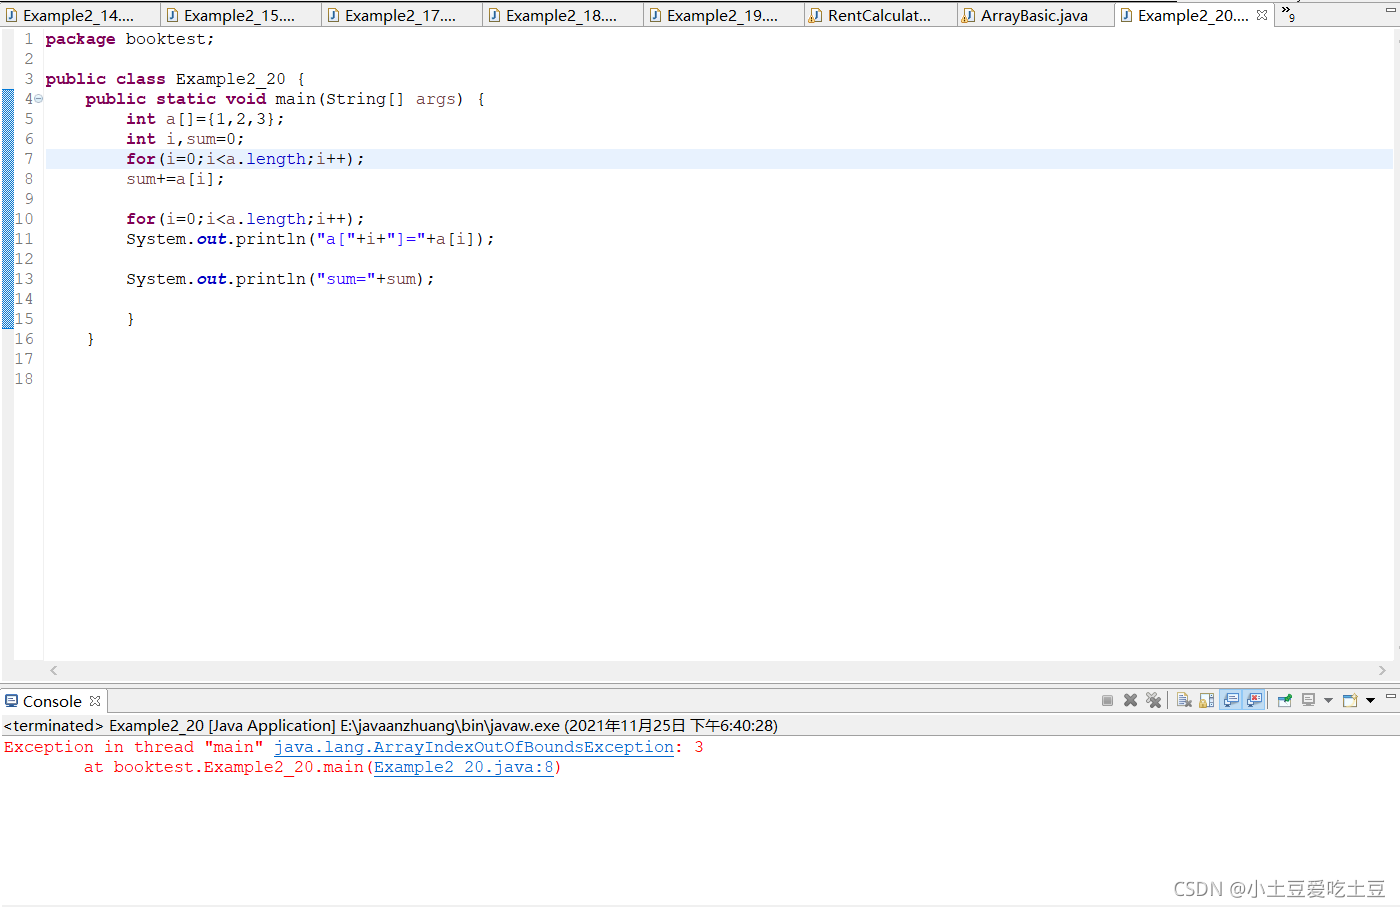Select the Pin Console icon
The width and height of the screenshot is (1400, 907).
1284,700
